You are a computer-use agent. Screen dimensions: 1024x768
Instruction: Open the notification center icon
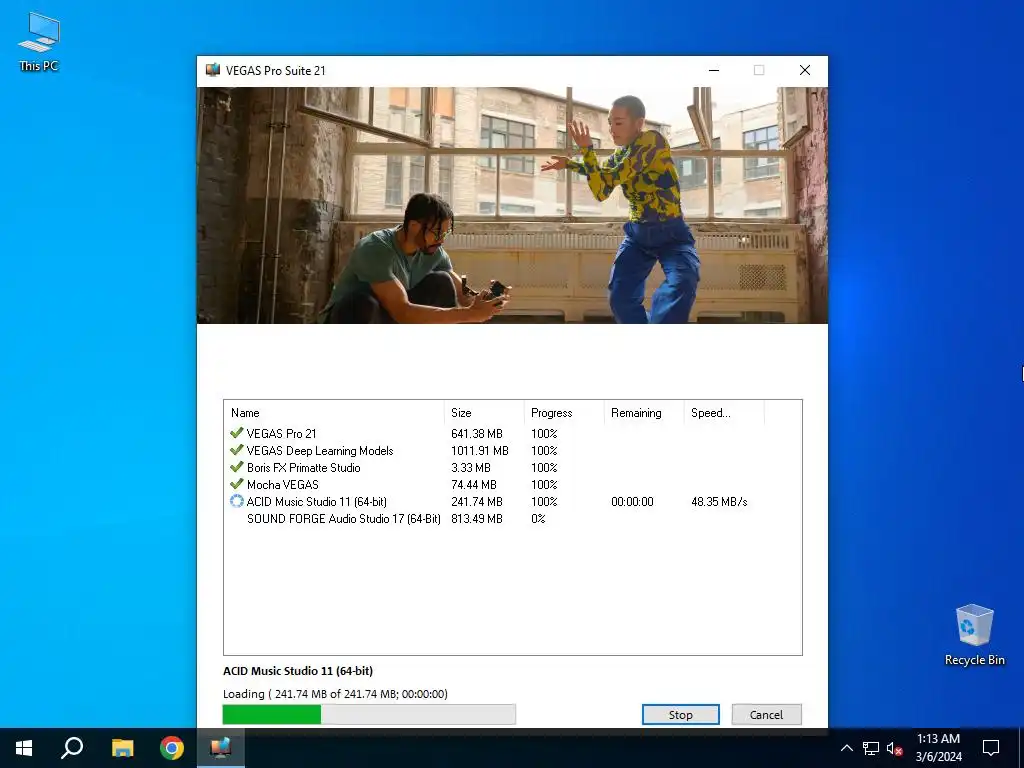[x=991, y=748]
